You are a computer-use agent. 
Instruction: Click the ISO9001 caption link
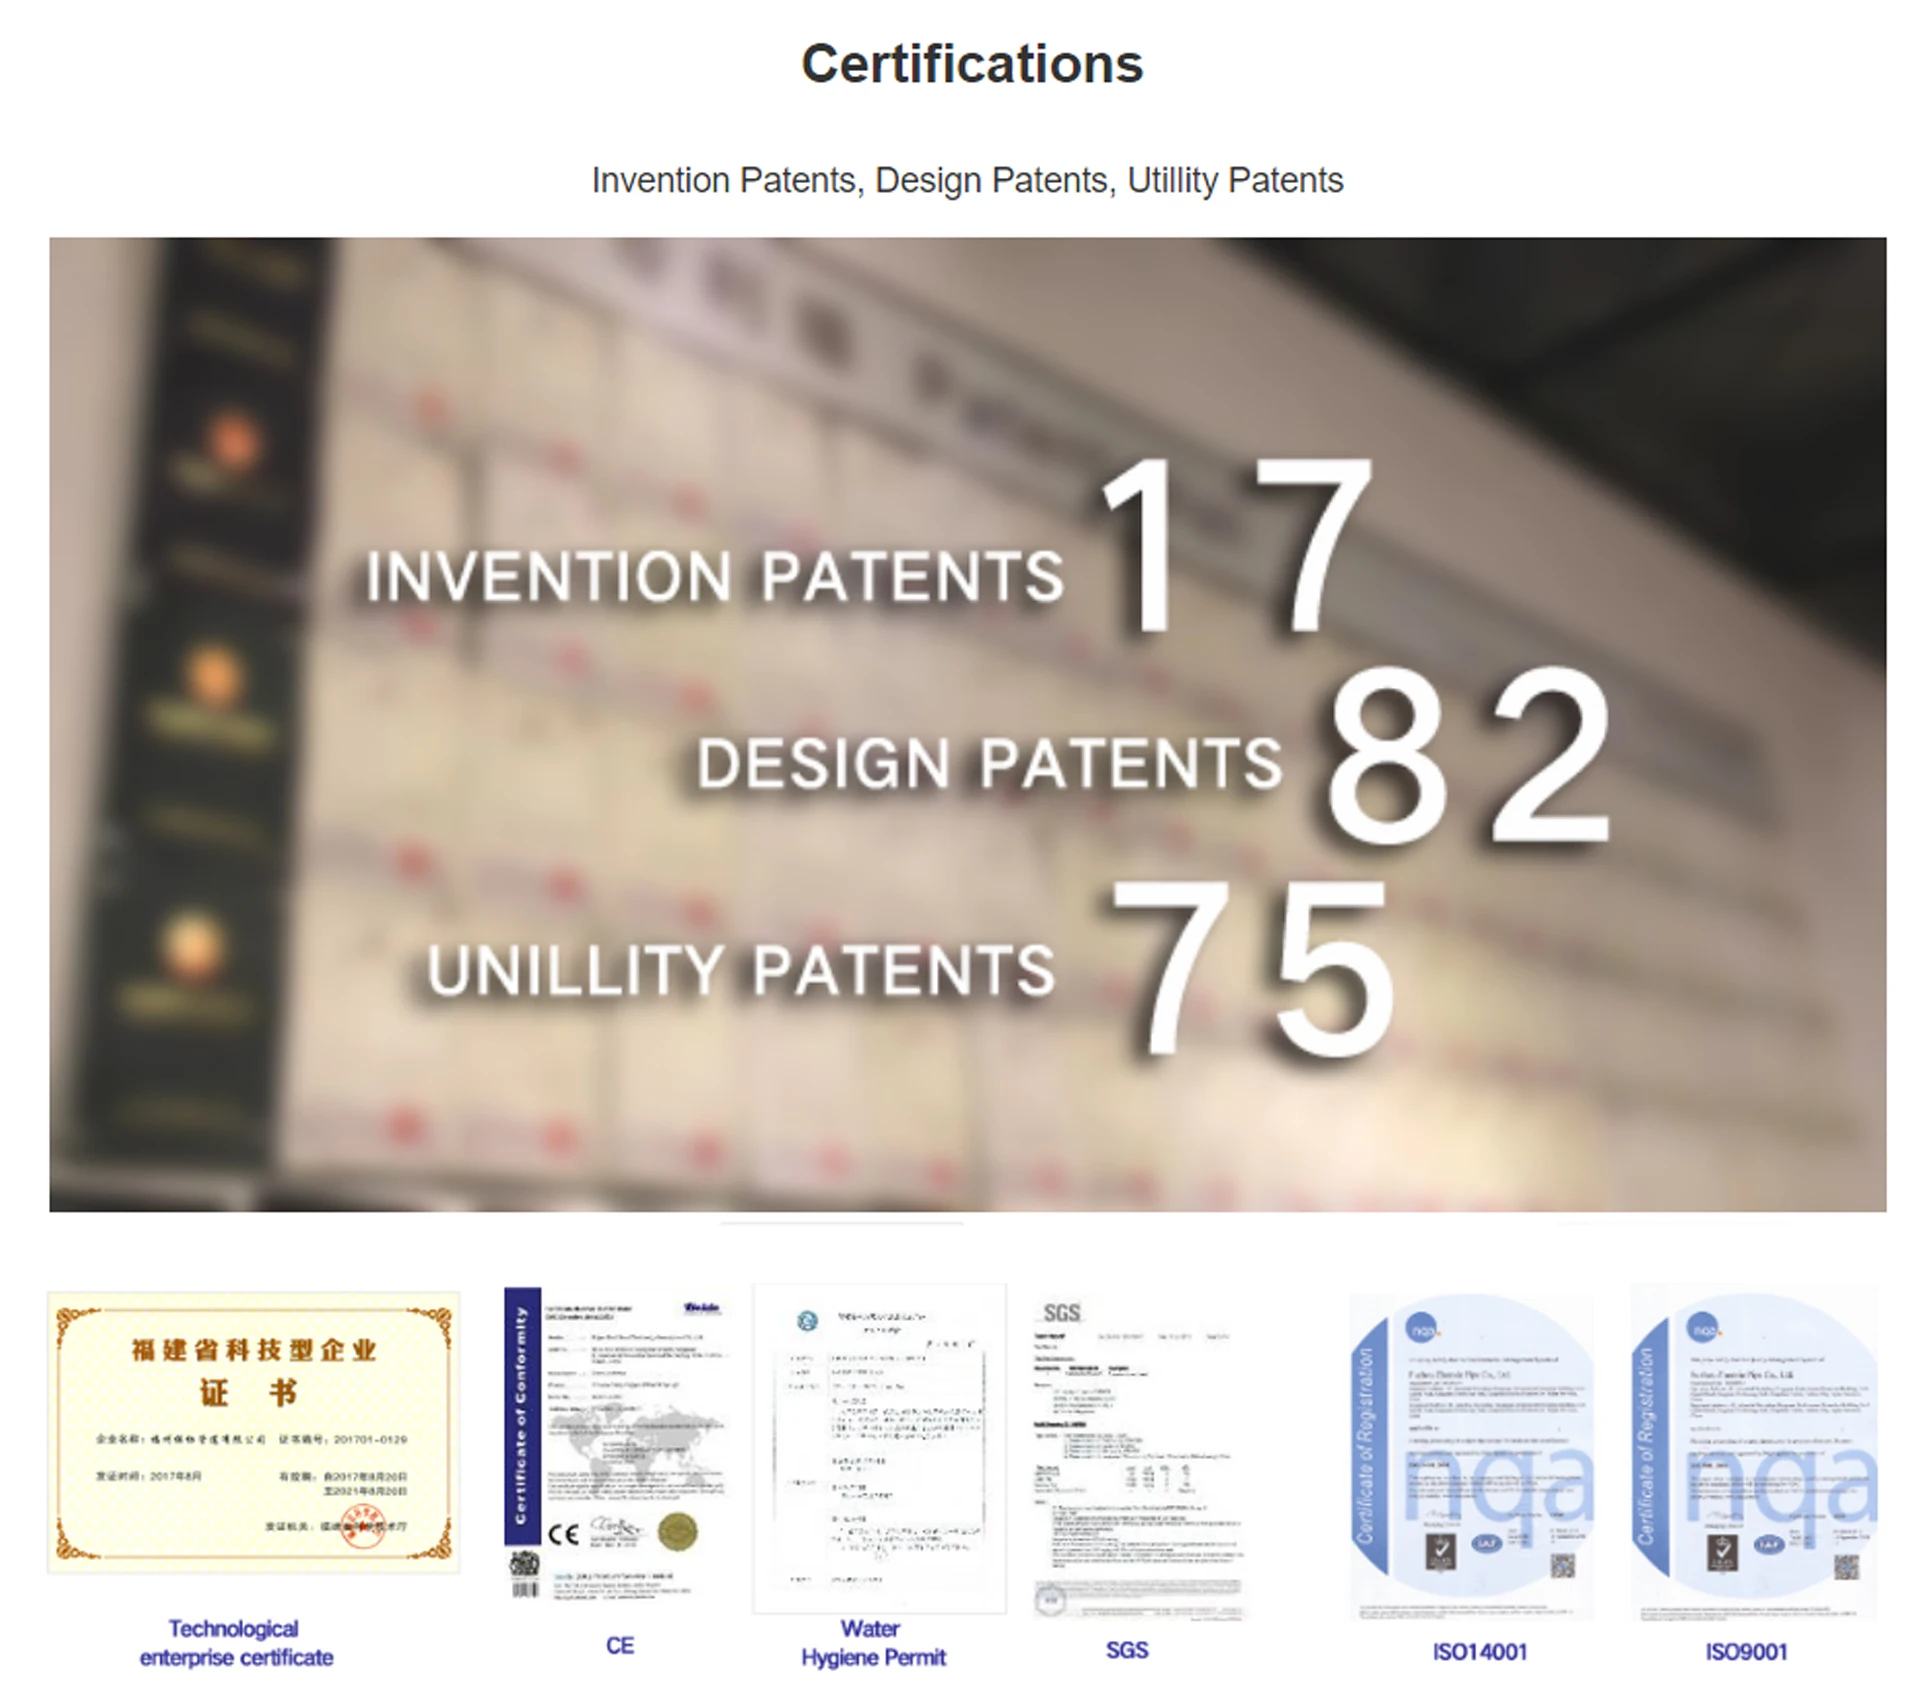coord(1745,1652)
